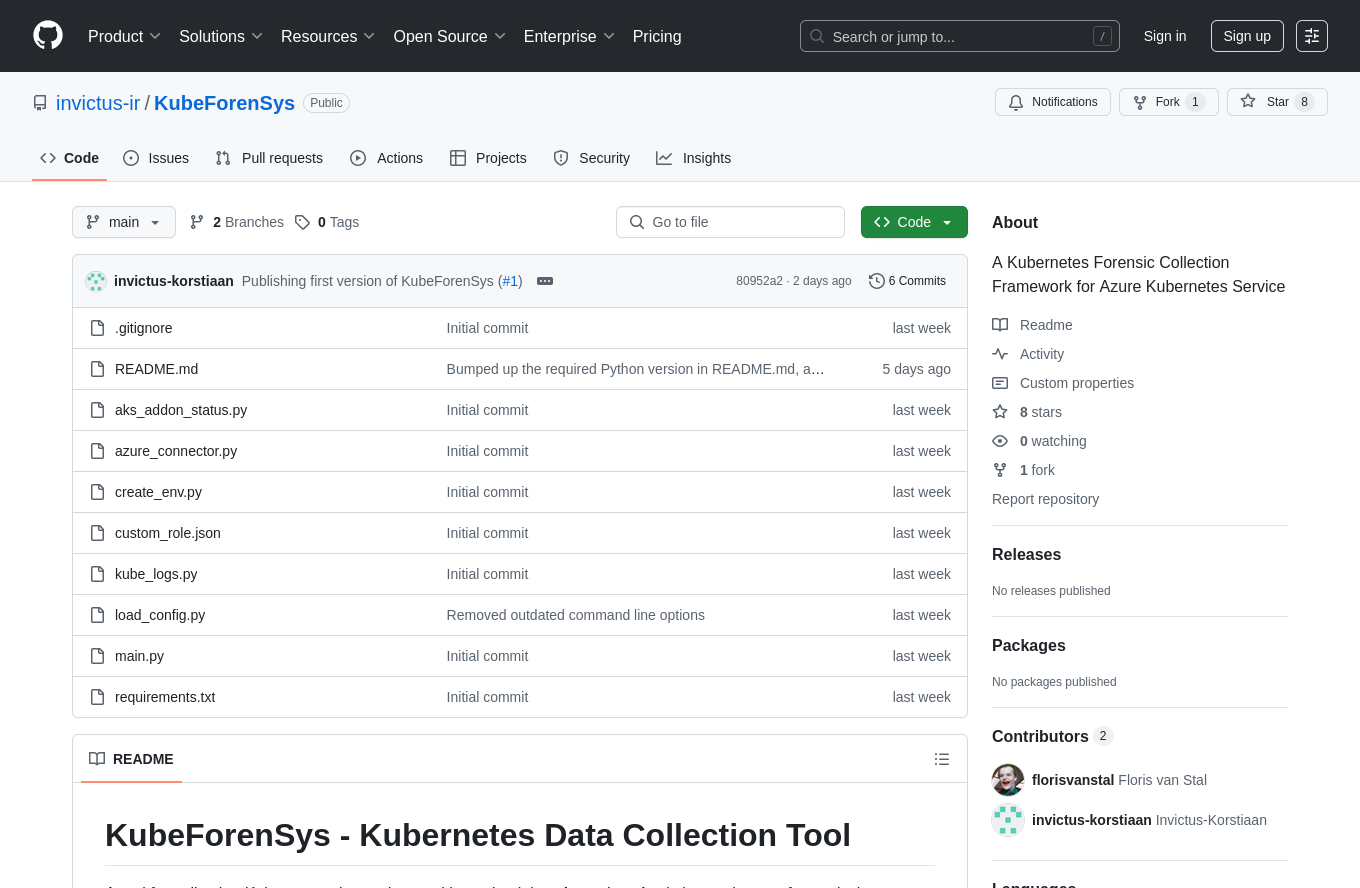The height and width of the screenshot is (888, 1360).
Task: Select the README tab header
Action: point(131,759)
